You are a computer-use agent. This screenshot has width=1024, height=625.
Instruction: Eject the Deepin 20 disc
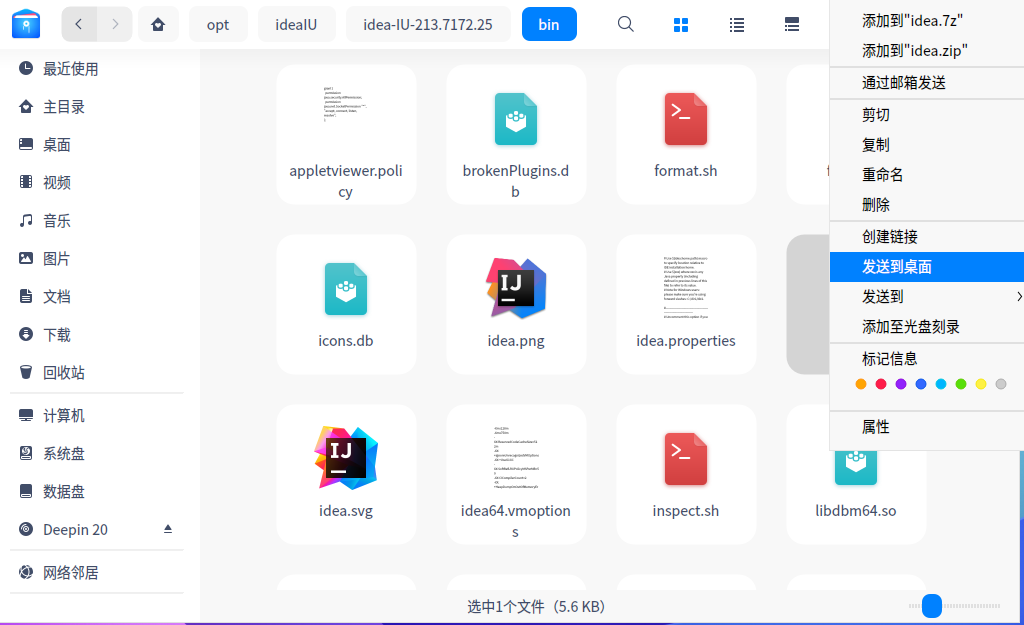point(168,528)
